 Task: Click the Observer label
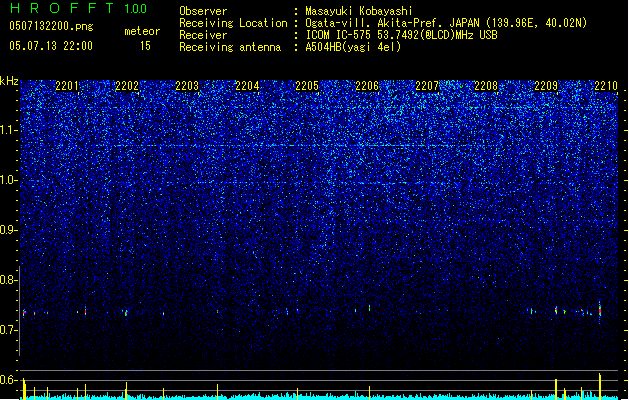[203, 11]
